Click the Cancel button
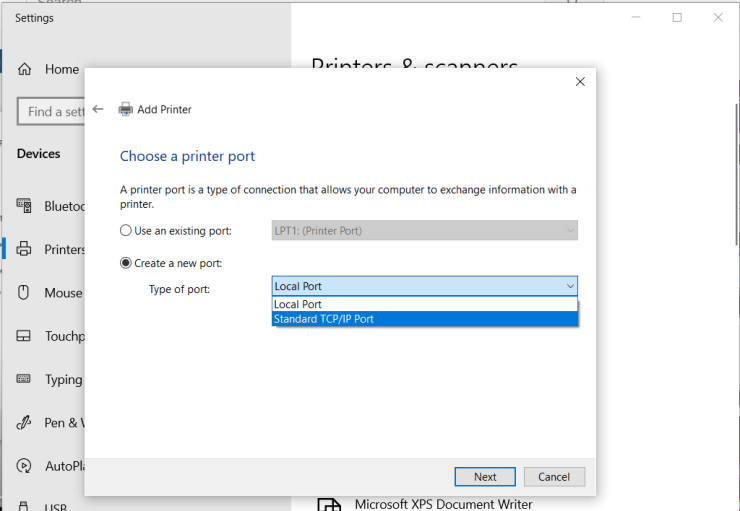Viewport: 740px width, 511px height. pyautogui.click(x=554, y=477)
